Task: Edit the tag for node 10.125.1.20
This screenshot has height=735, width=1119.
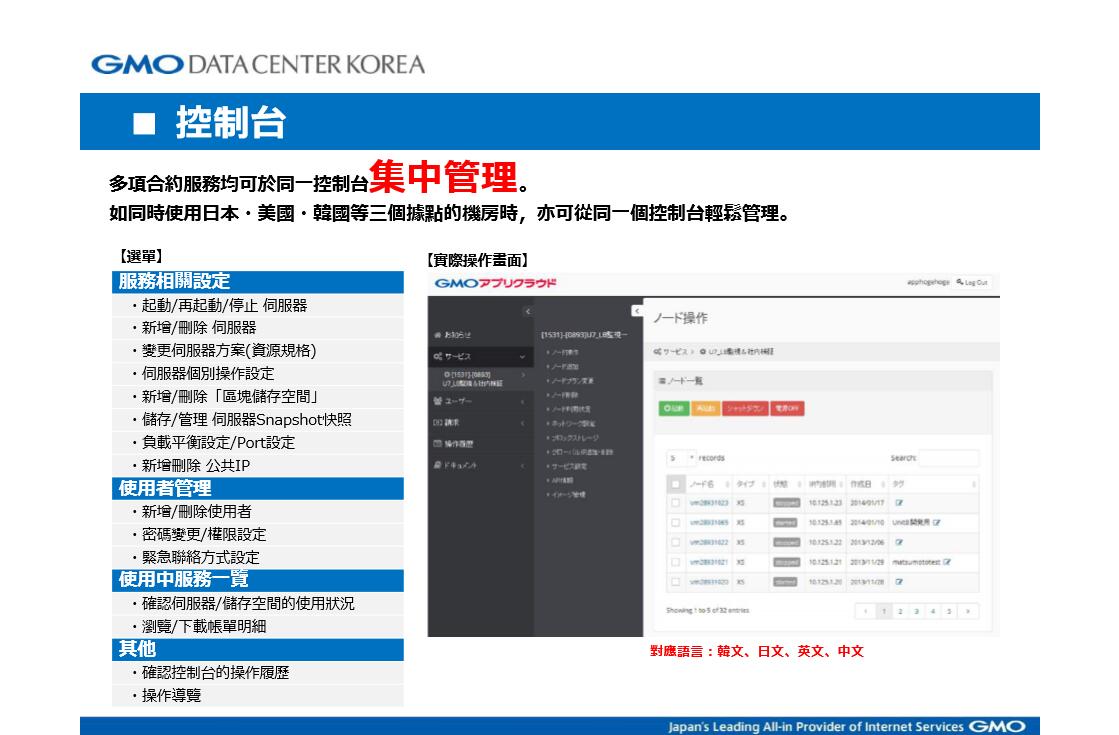Action: [x=899, y=582]
